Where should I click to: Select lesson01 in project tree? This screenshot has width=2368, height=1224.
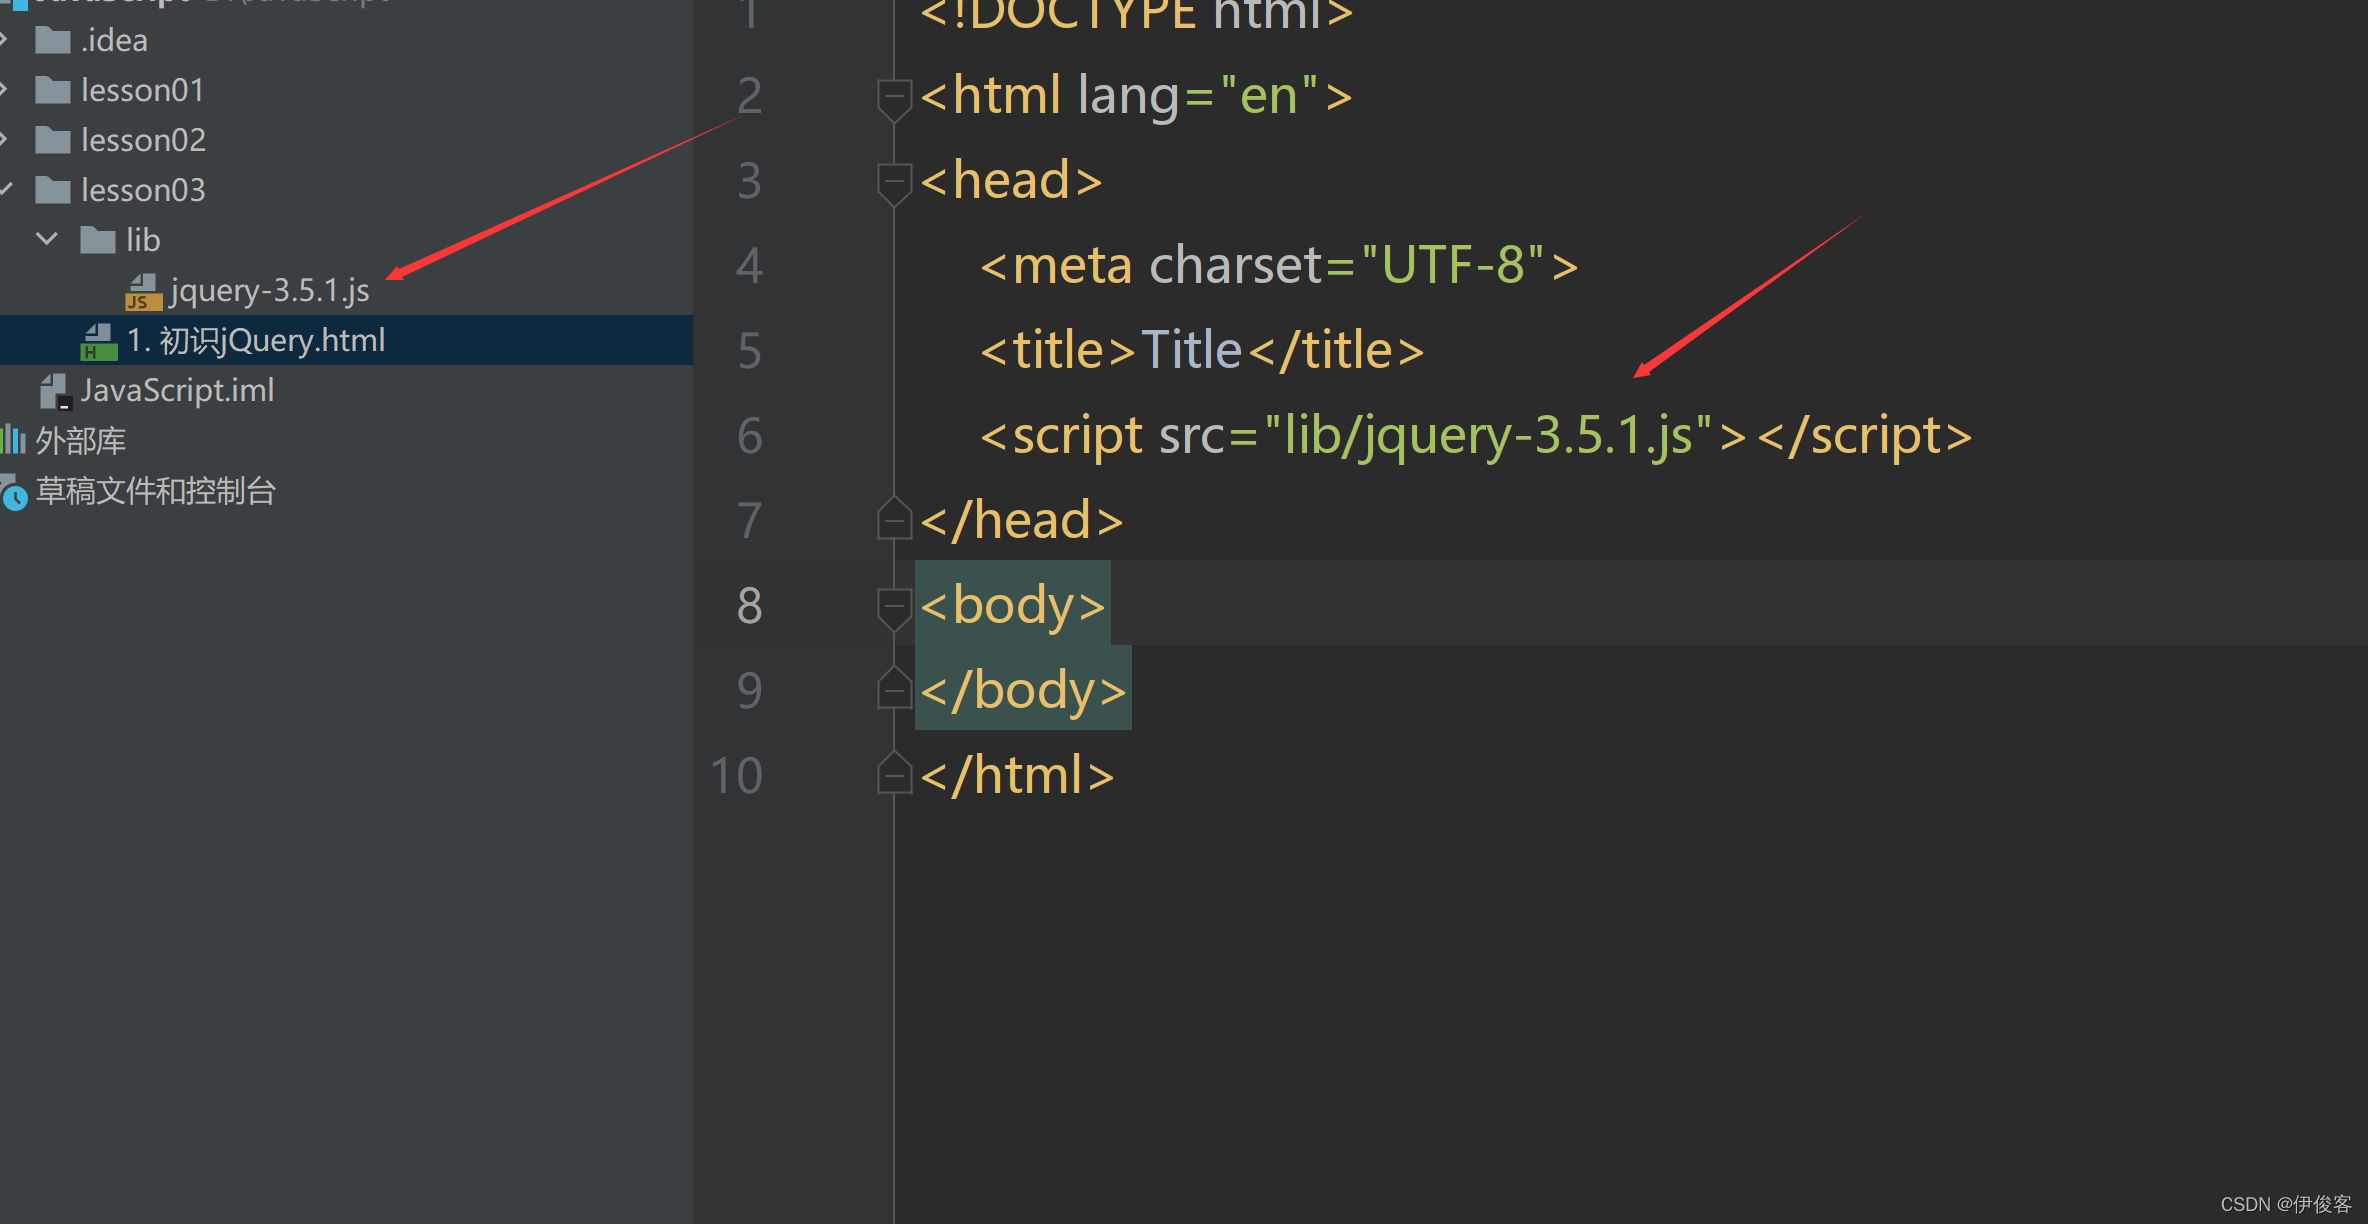click(x=346, y=90)
